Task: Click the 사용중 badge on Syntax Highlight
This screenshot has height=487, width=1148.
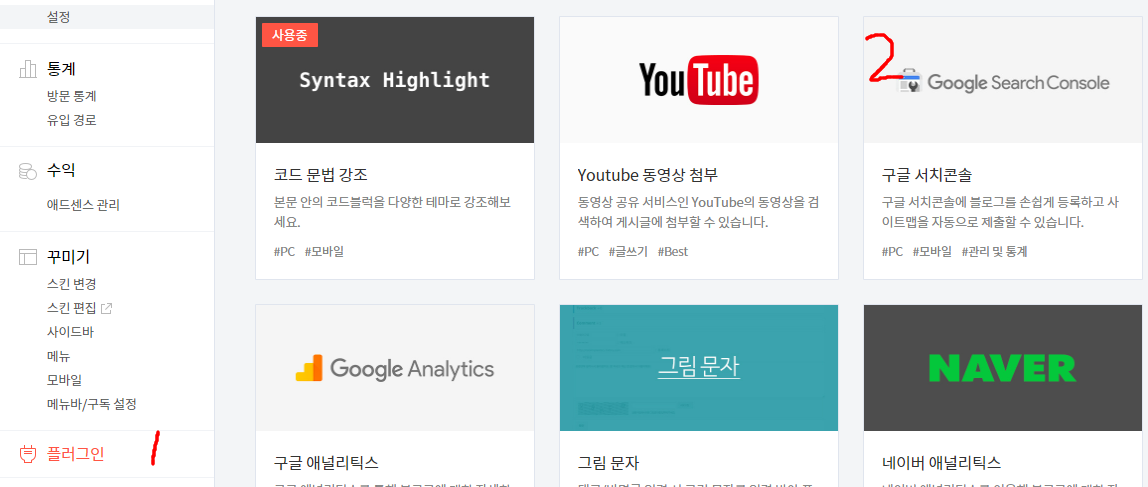Action: pyautogui.click(x=290, y=35)
